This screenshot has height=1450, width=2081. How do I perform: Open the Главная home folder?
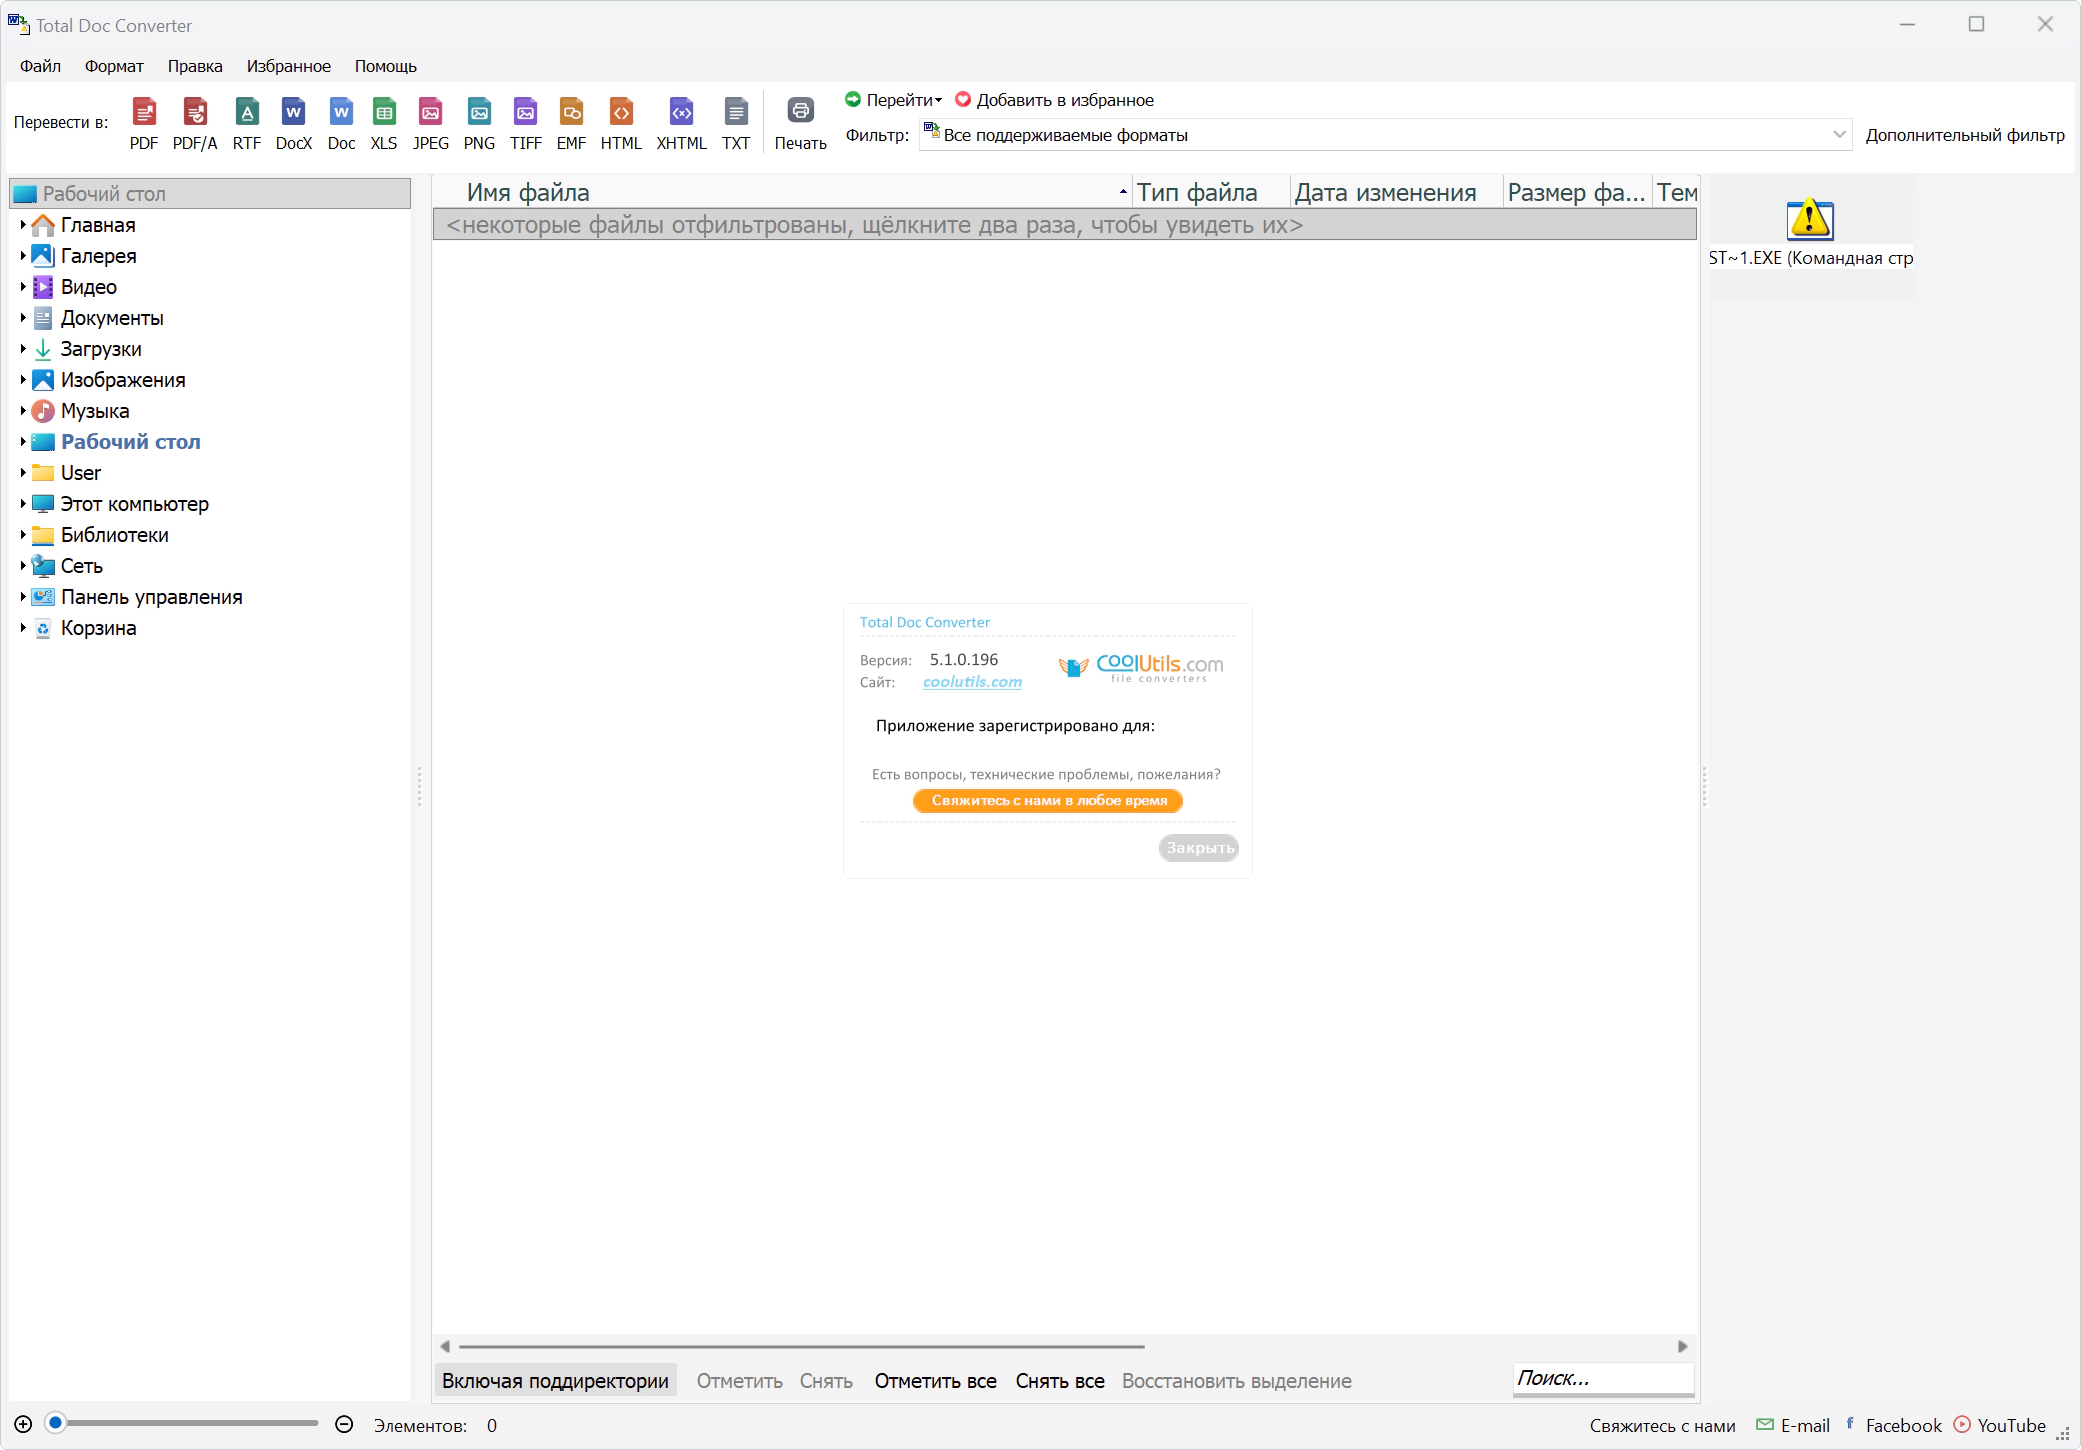point(98,225)
